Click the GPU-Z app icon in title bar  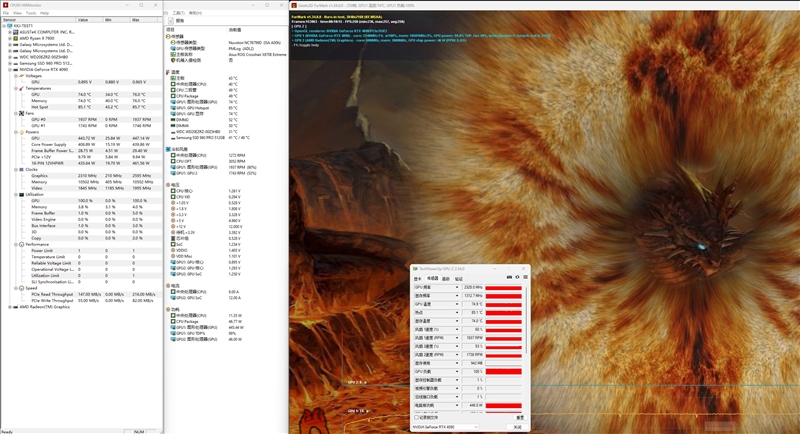(x=415, y=269)
